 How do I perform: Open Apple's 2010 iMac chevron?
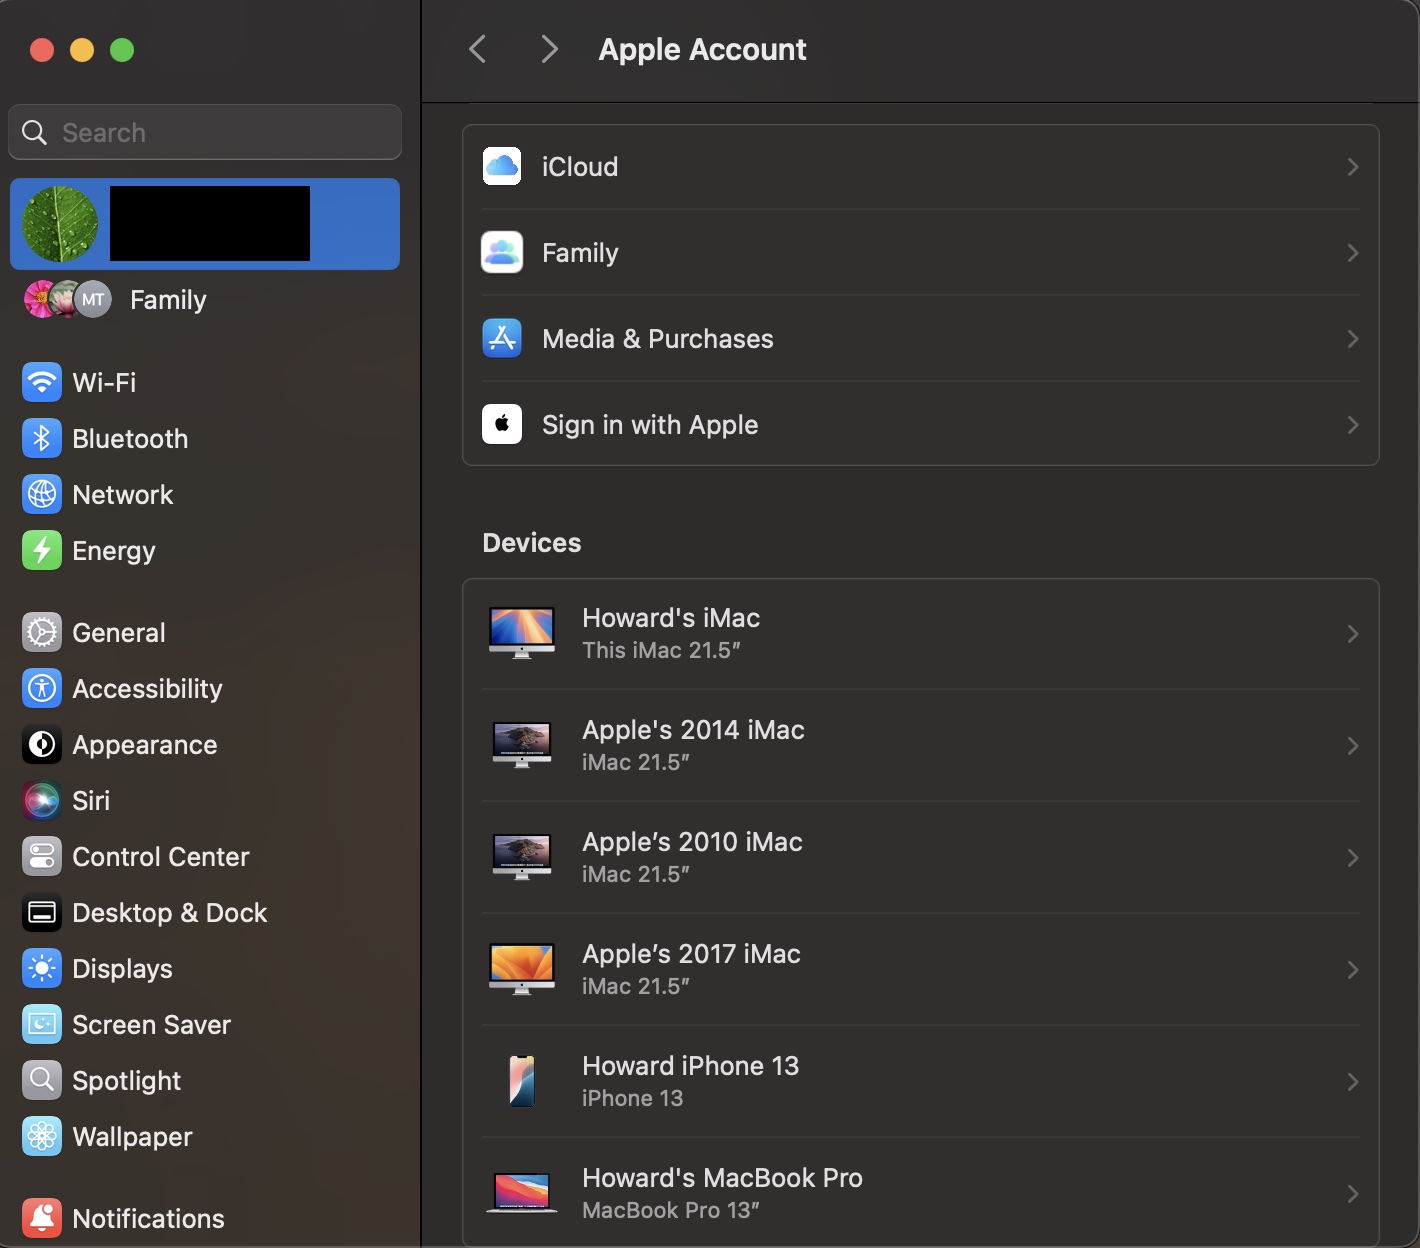point(1352,858)
